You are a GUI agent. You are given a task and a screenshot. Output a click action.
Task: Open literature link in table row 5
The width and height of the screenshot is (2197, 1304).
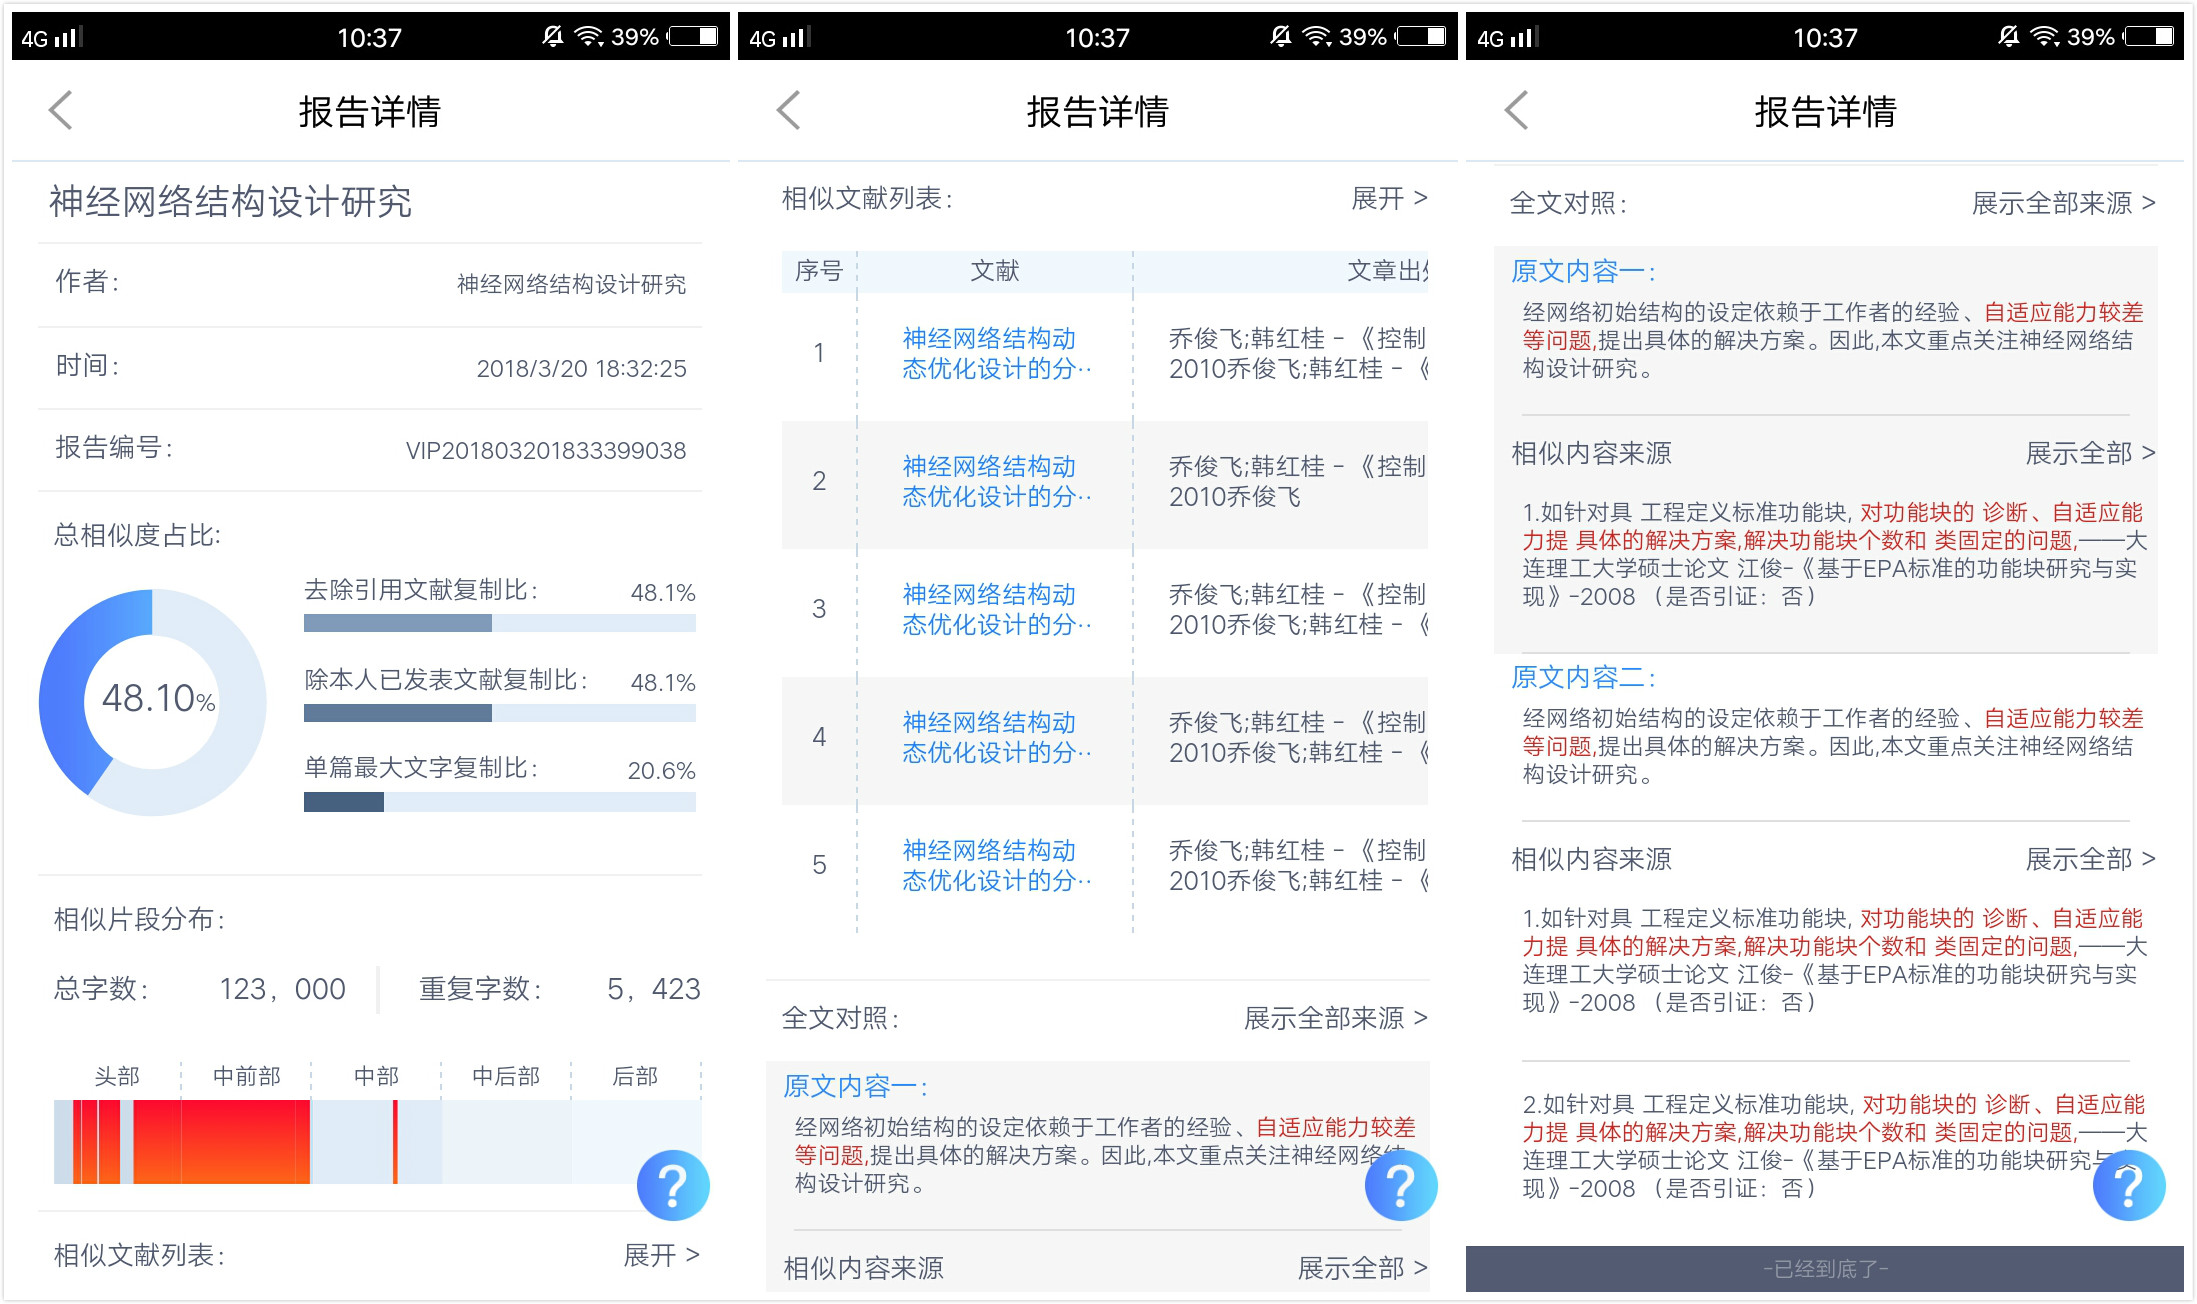point(995,865)
